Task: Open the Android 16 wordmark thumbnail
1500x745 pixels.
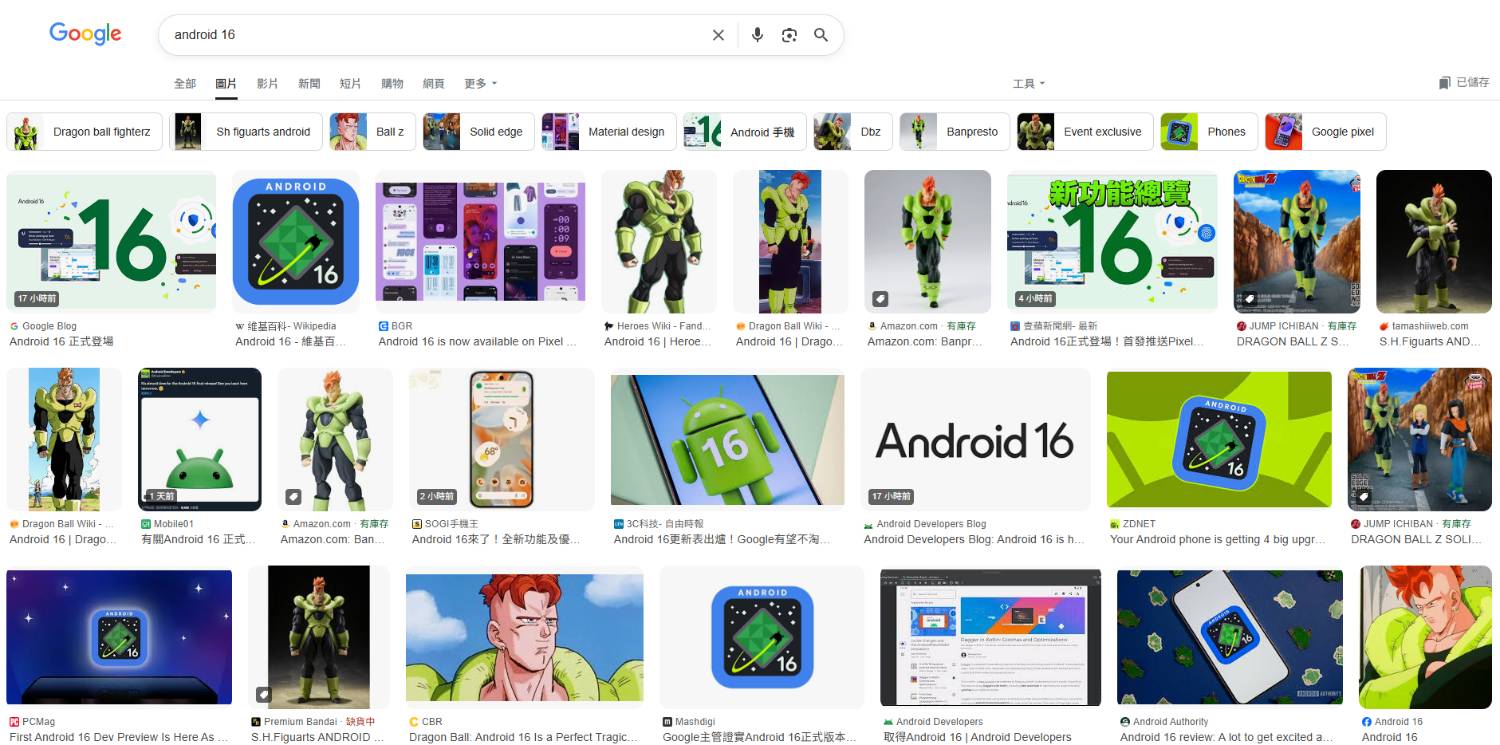Action: [x=975, y=440]
